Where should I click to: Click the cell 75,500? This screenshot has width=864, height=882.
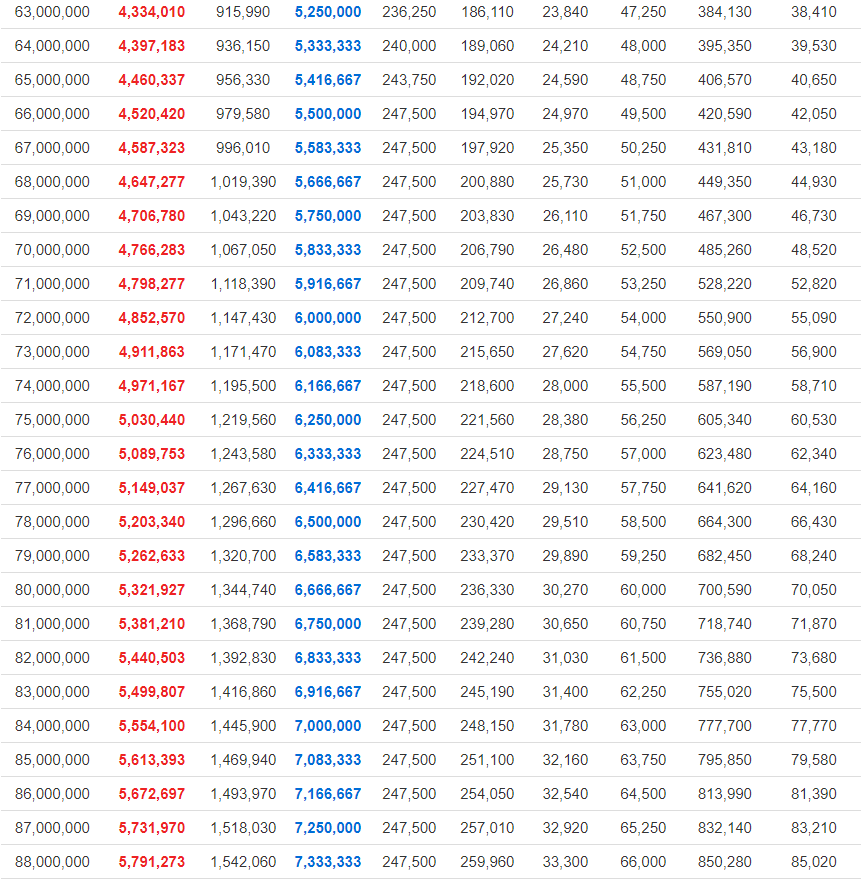tap(814, 692)
